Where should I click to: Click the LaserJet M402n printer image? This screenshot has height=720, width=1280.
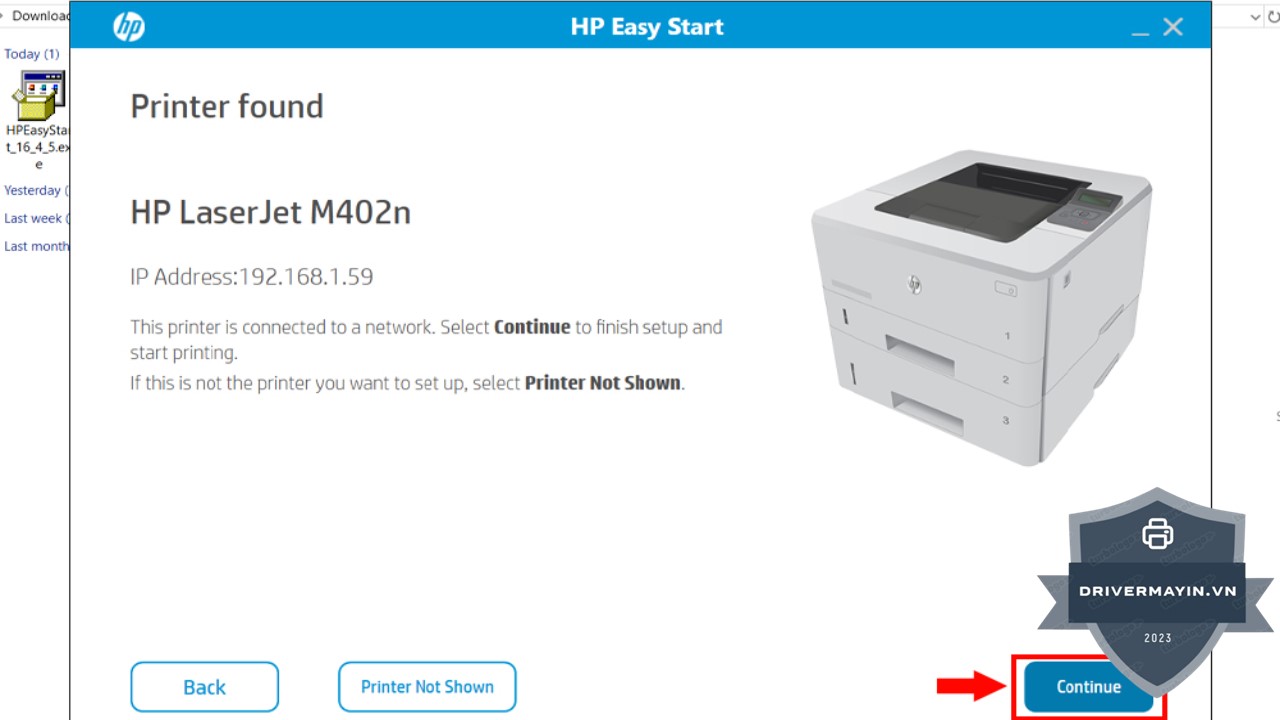click(x=982, y=307)
